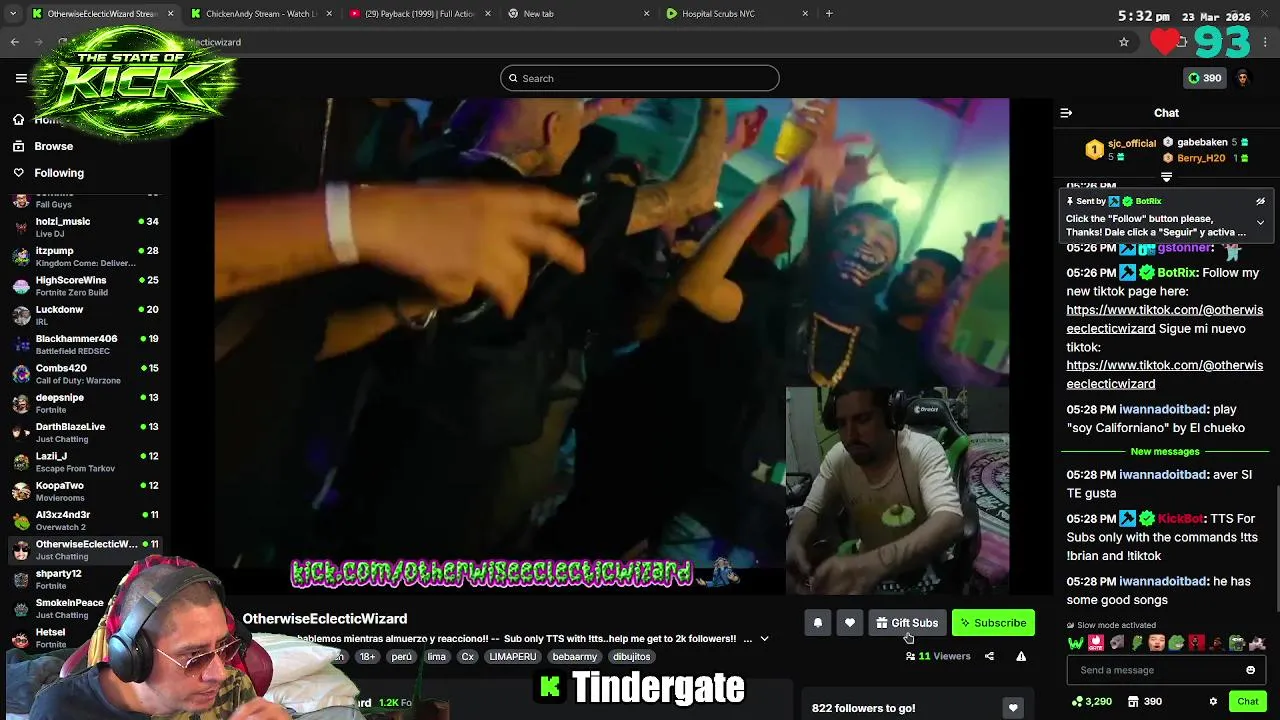The image size is (1280, 720).
Task: Click the LIMAPERU tag
Action: (x=512, y=657)
